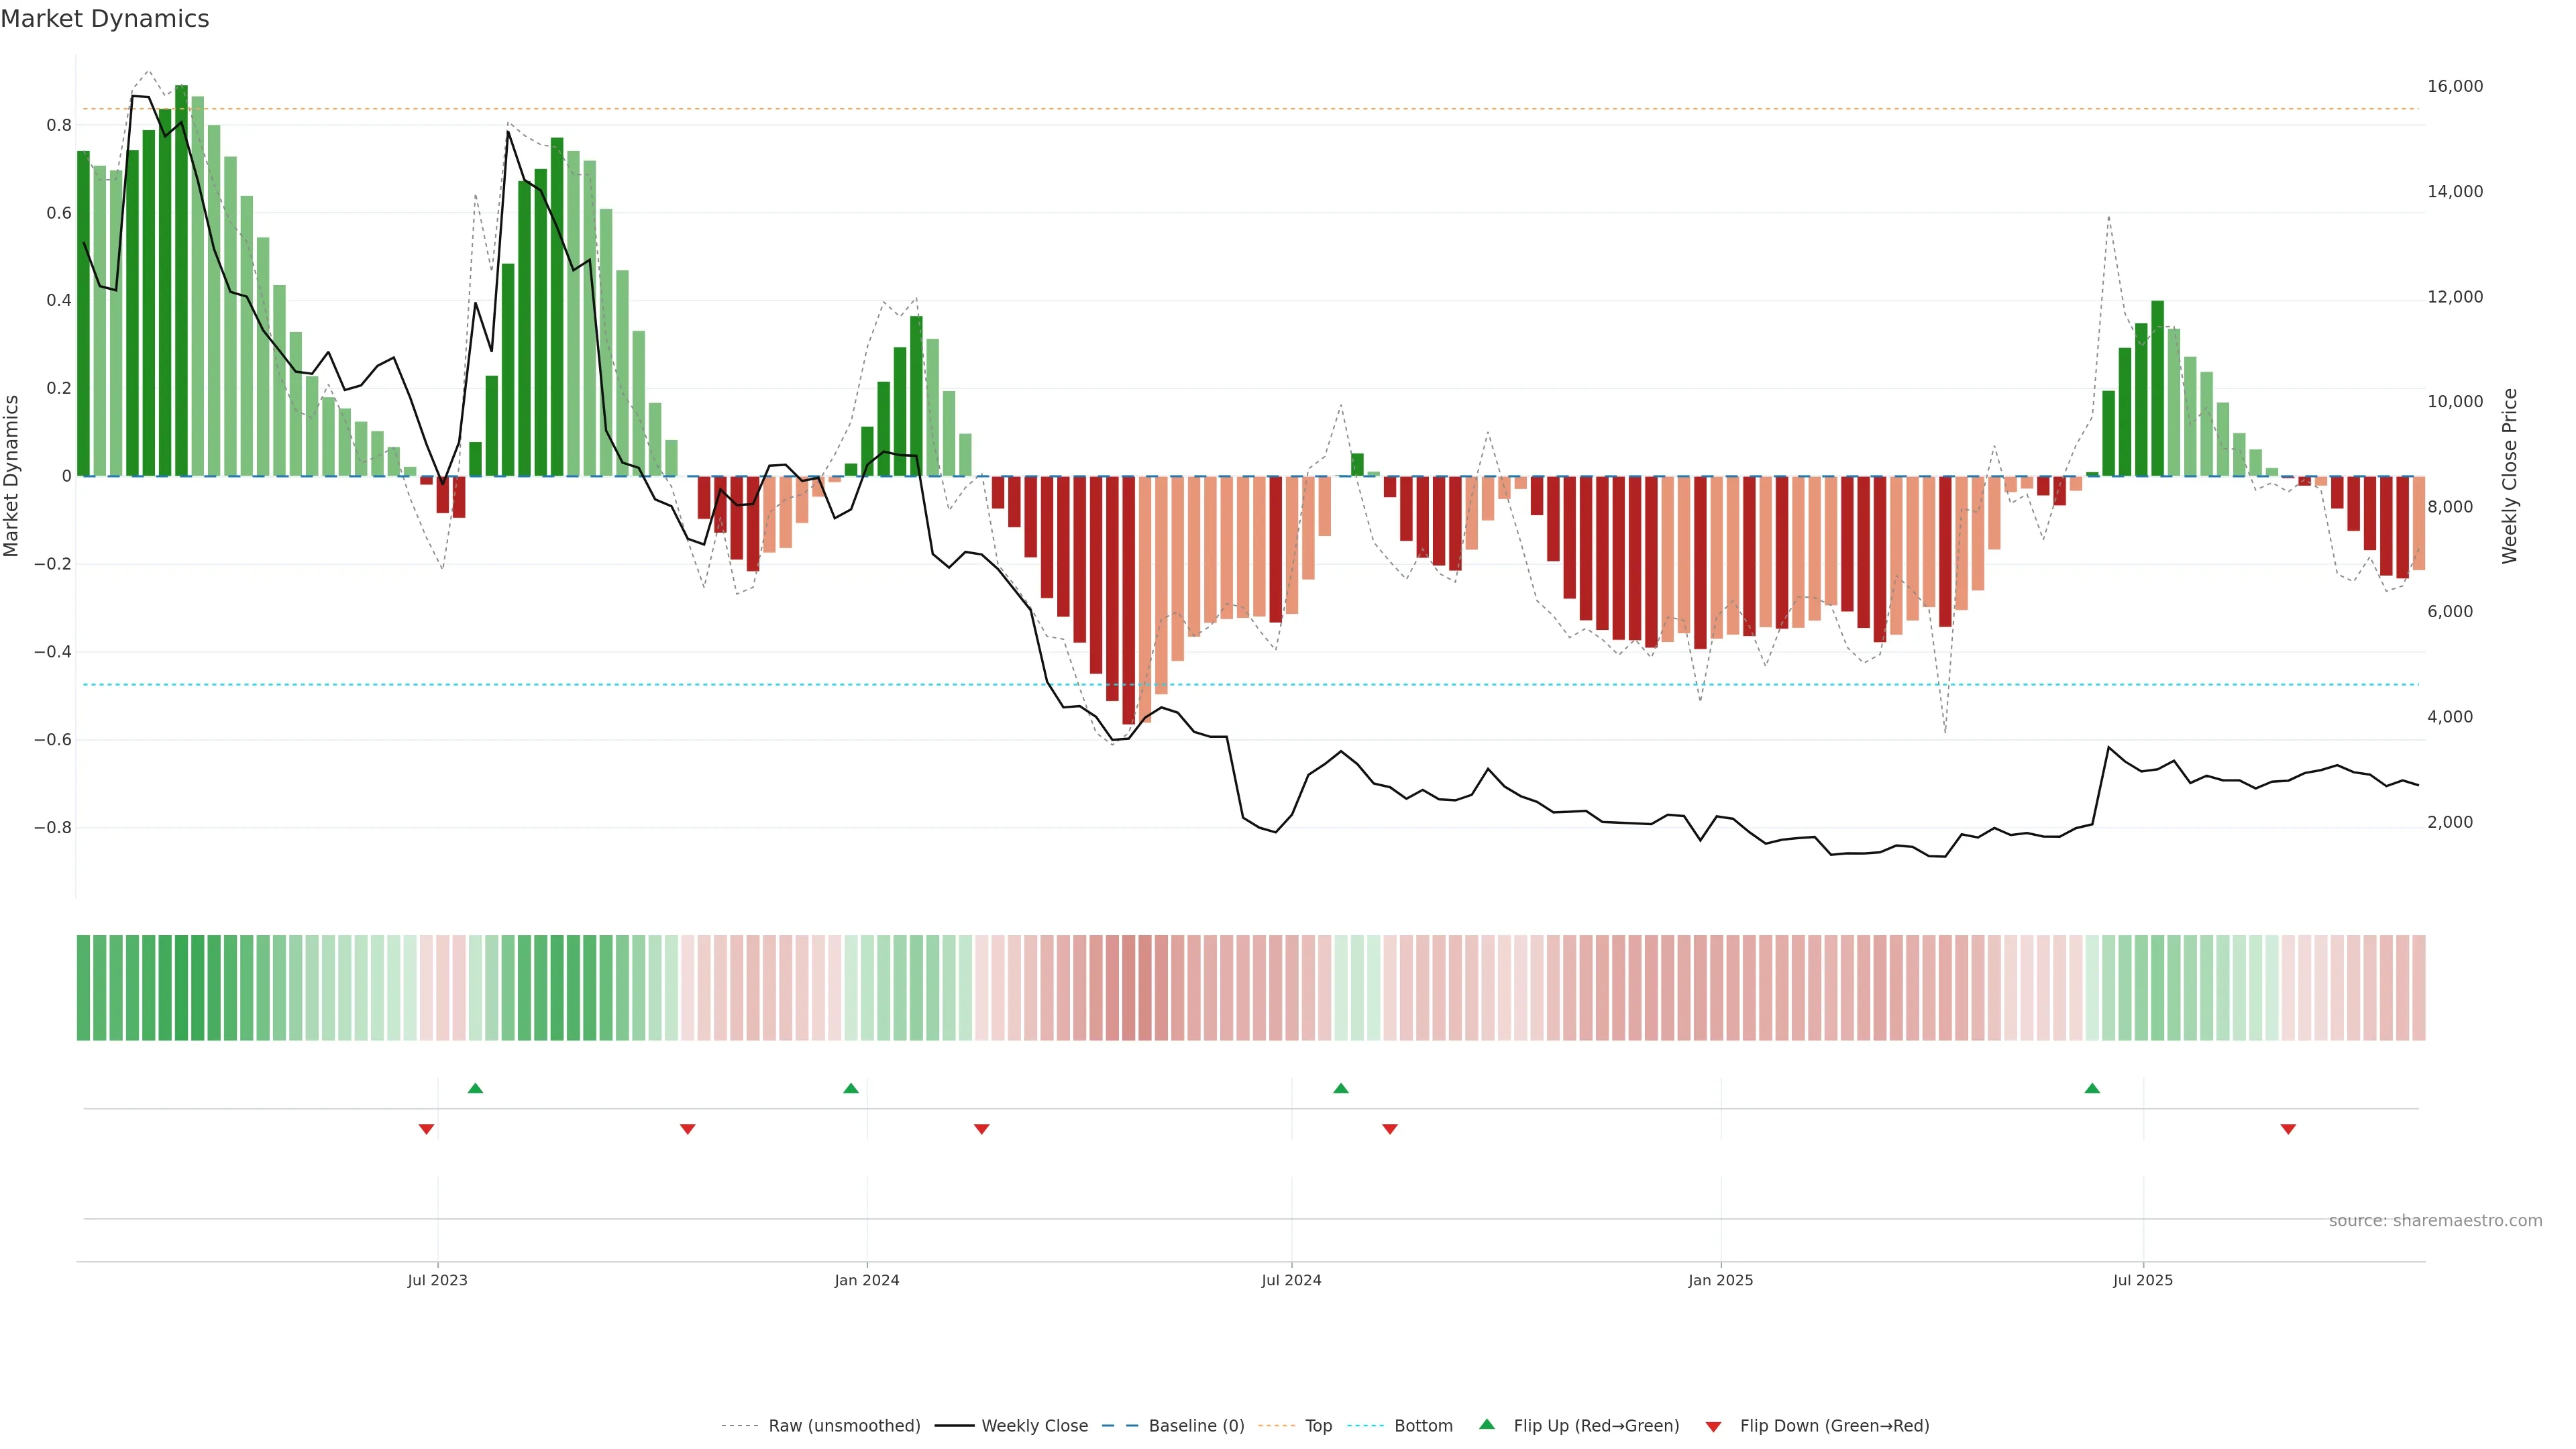Click the Top legend label
This screenshot has width=2576, height=1449.
[1318, 1426]
